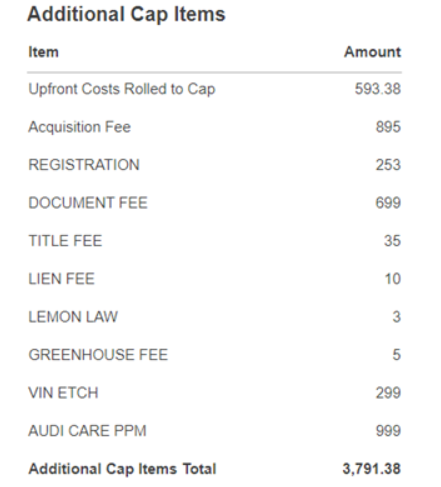
Task: Select the 593.38 amount value
Action: 378,89
